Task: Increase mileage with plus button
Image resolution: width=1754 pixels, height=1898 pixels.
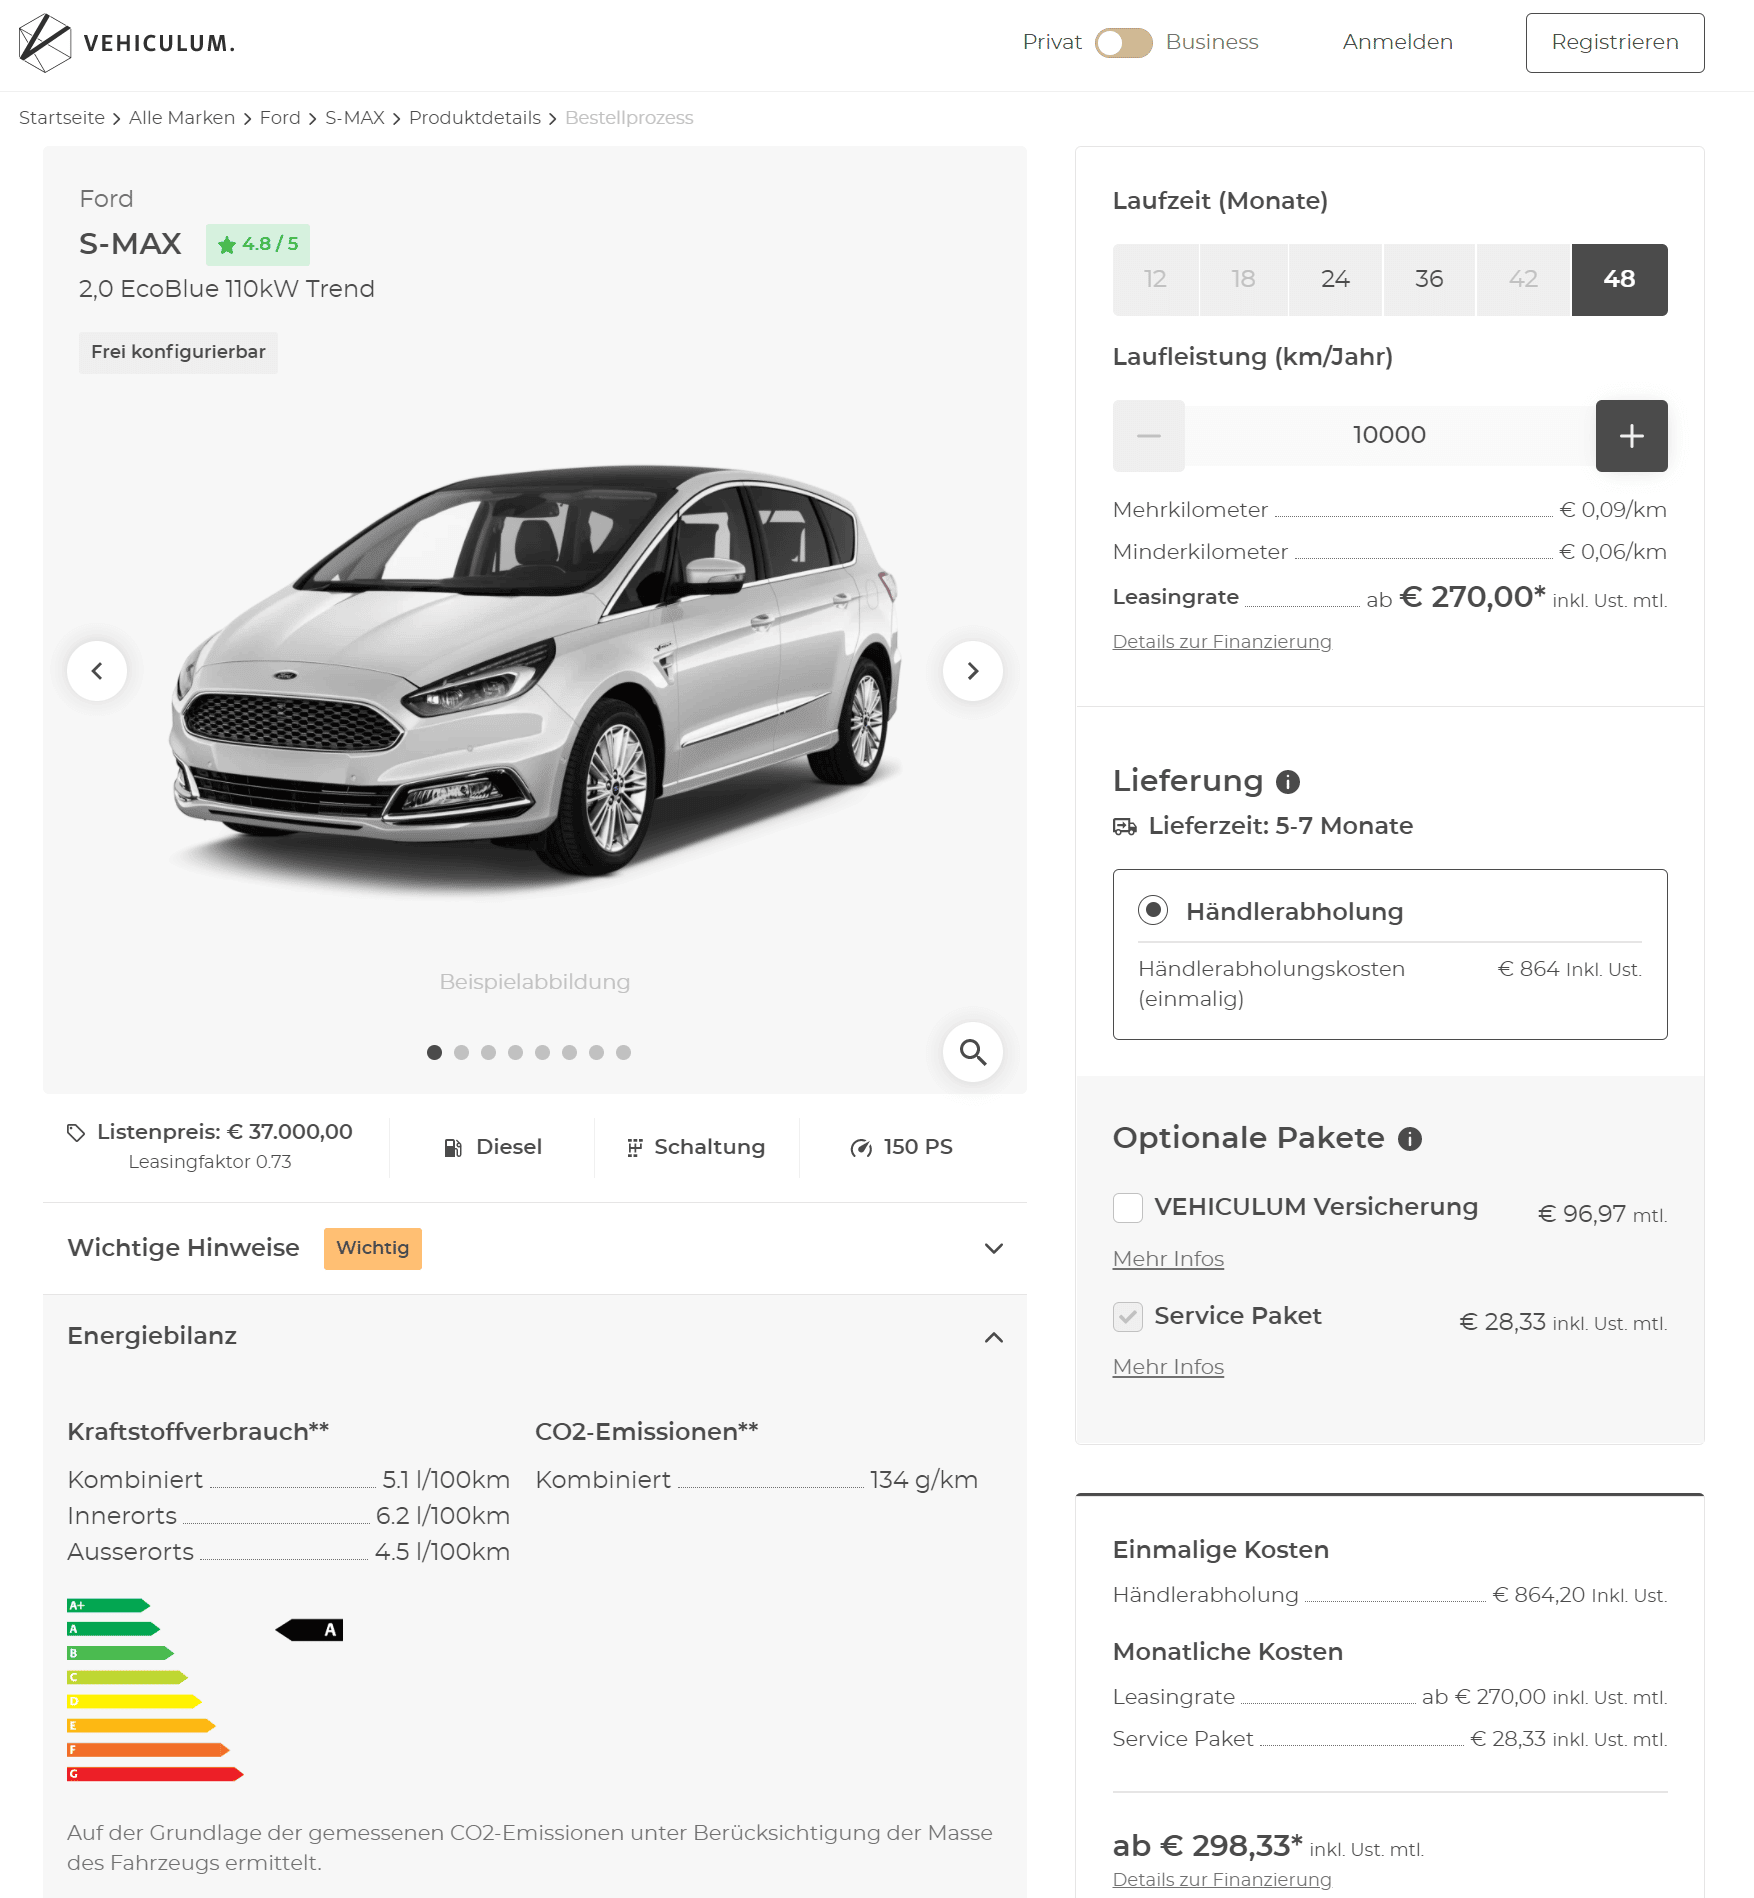Action: tap(1631, 436)
